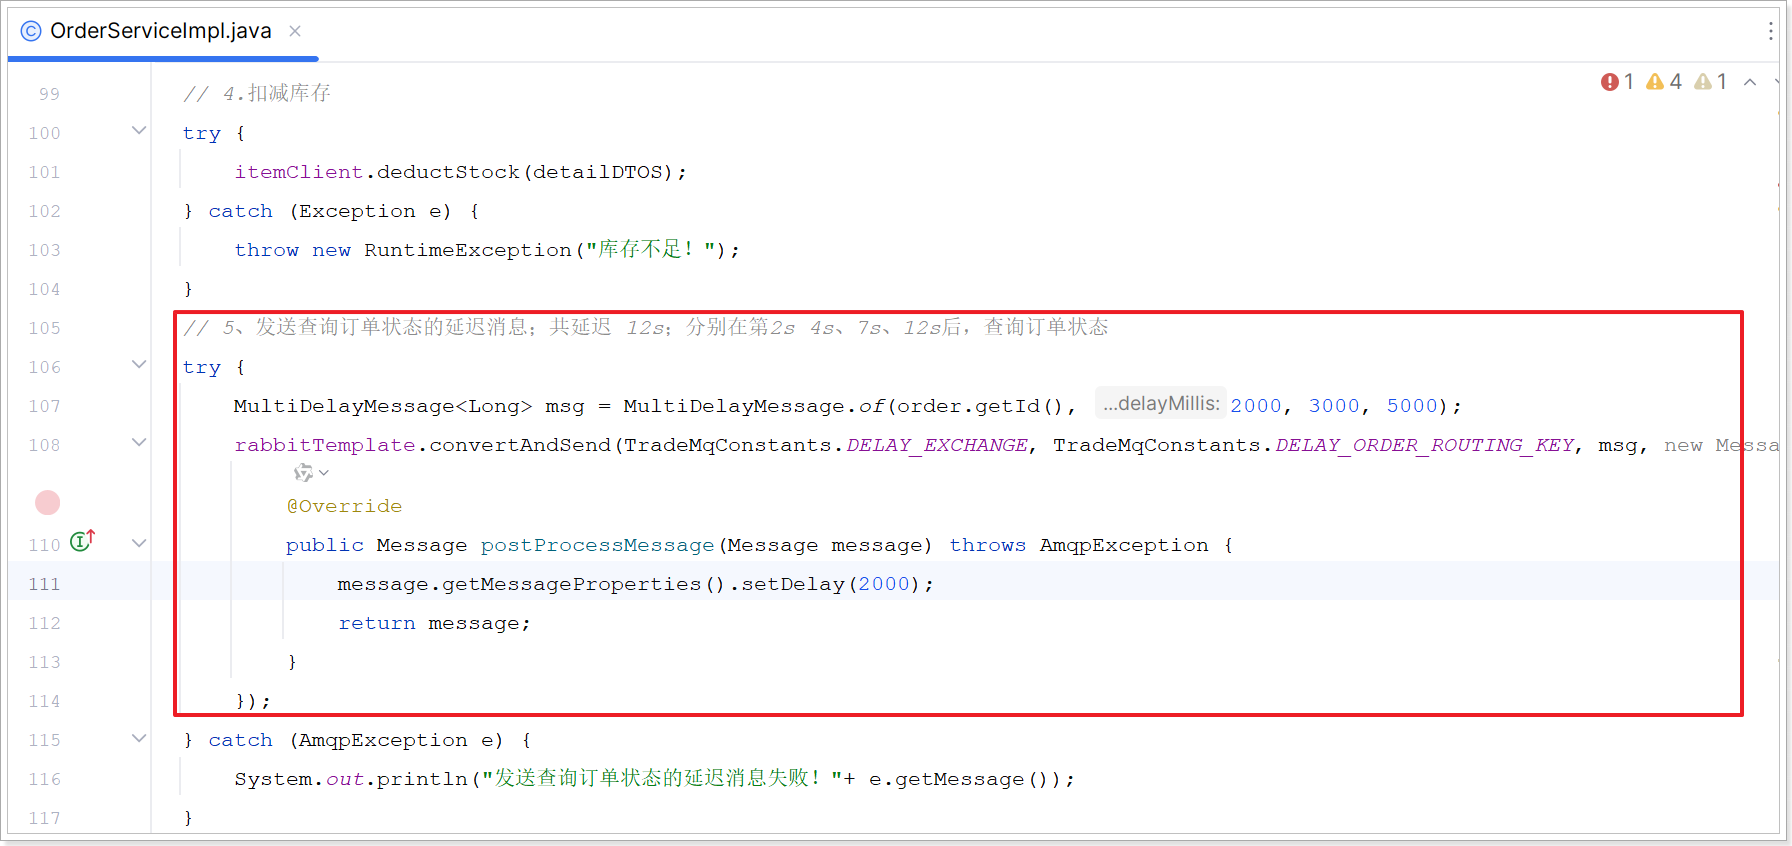Fold the convertAndSend call at line 108
The width and height of the screenshot is (1792, 846).
coord(139,443)
